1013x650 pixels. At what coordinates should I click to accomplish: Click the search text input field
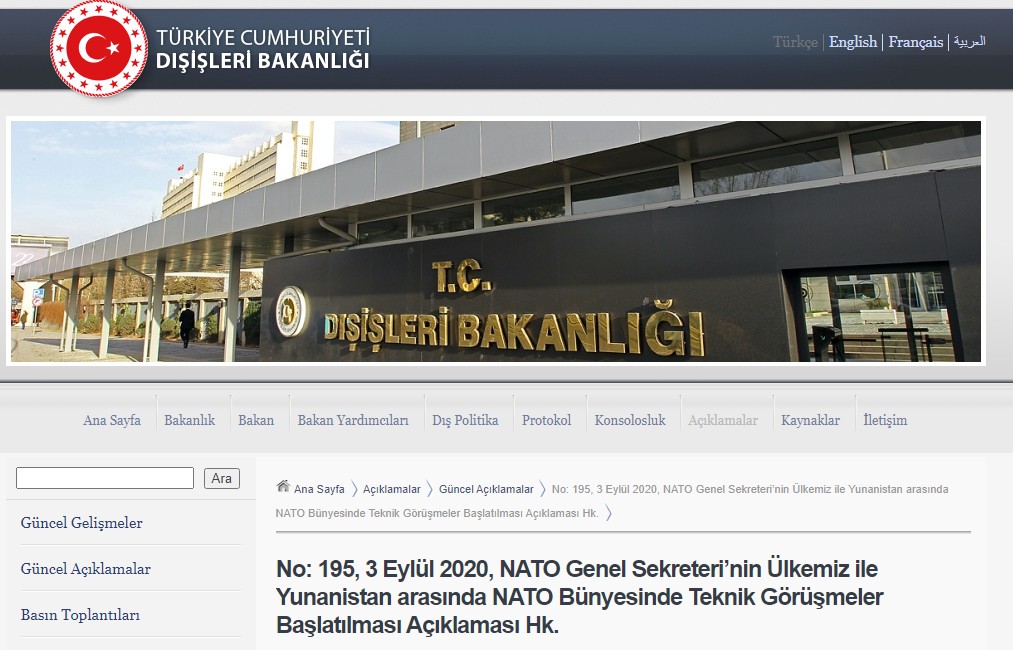105,478
